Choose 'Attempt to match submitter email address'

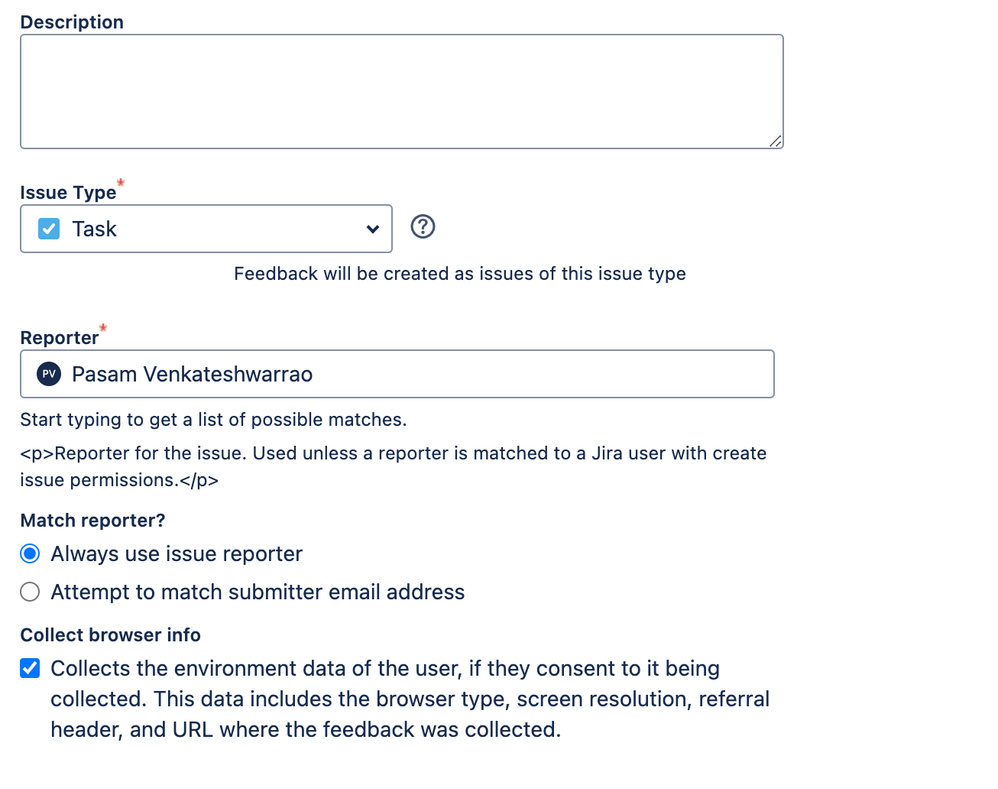pos(29,591)
